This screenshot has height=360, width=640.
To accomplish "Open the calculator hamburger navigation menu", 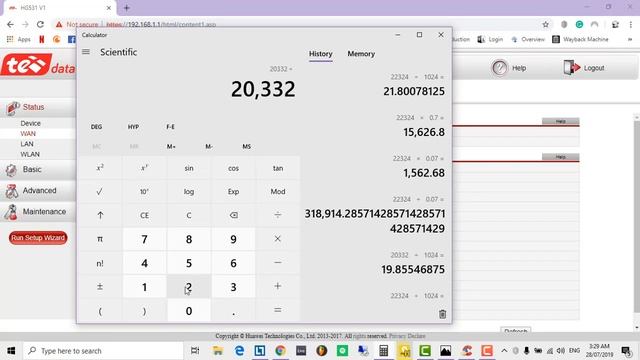I will 86,52.
